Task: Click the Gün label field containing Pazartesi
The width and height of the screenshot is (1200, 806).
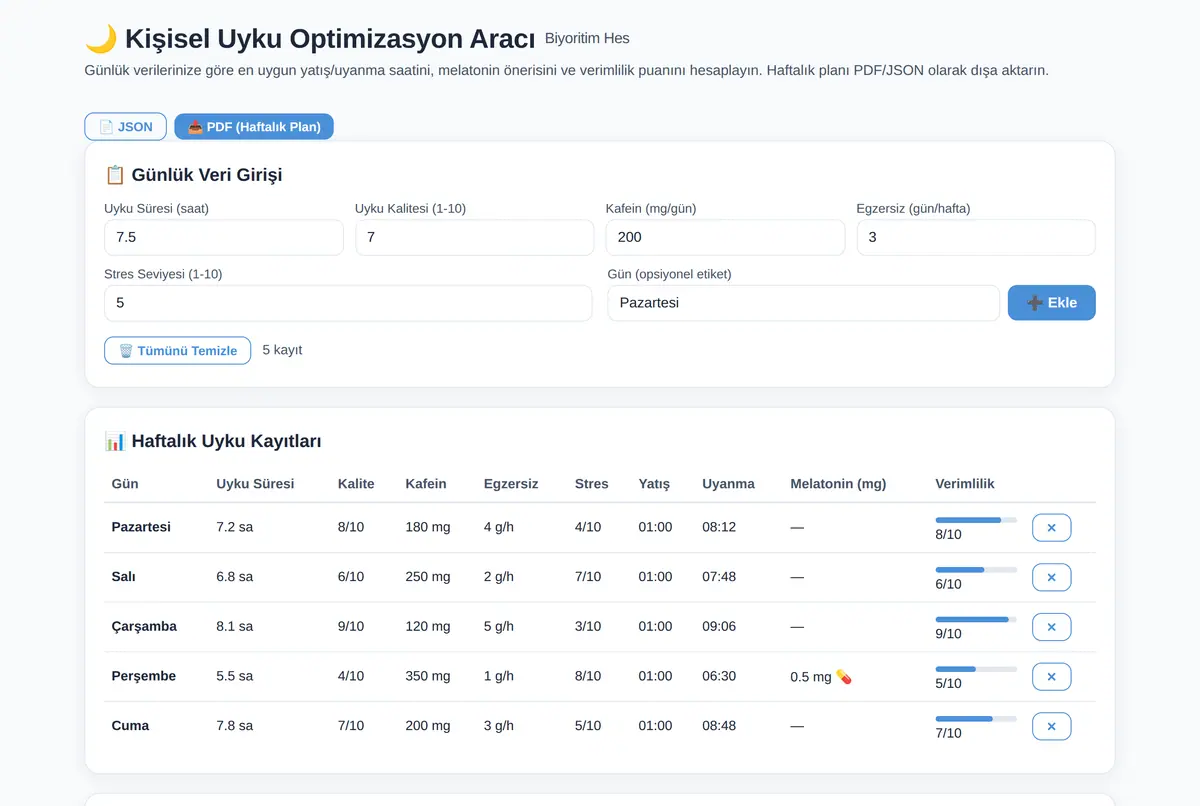Action: coord(803,303)
